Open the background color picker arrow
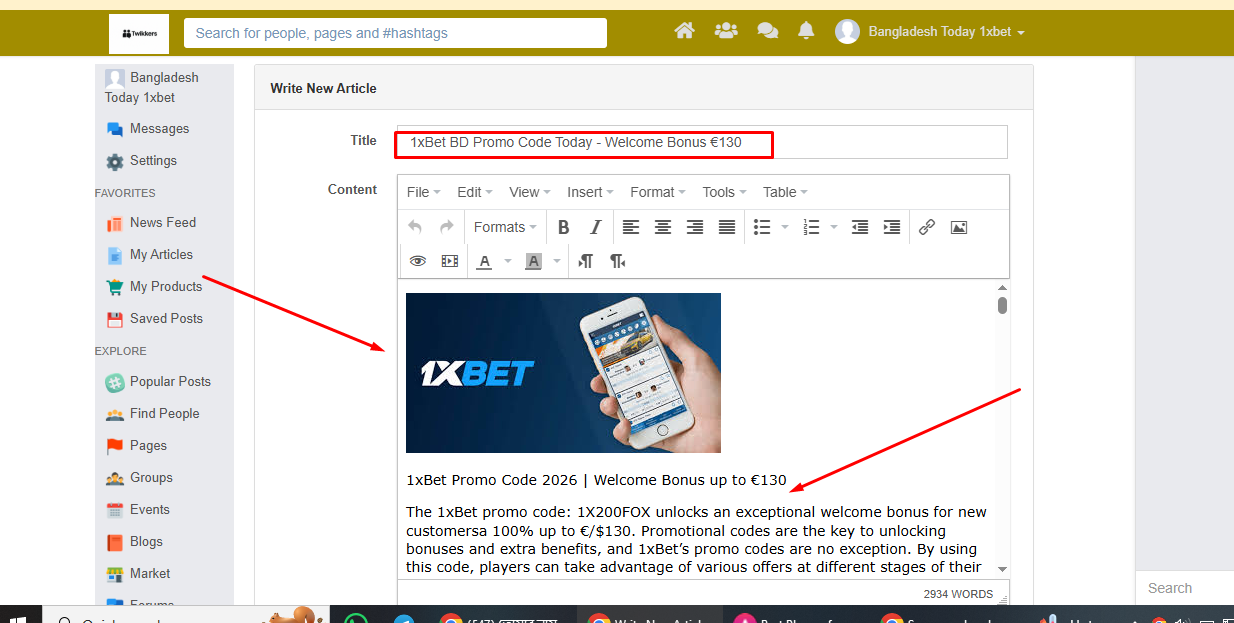The width and height of the screenshot is (1234, 623). pyautogui.click(x=556, y=261)
